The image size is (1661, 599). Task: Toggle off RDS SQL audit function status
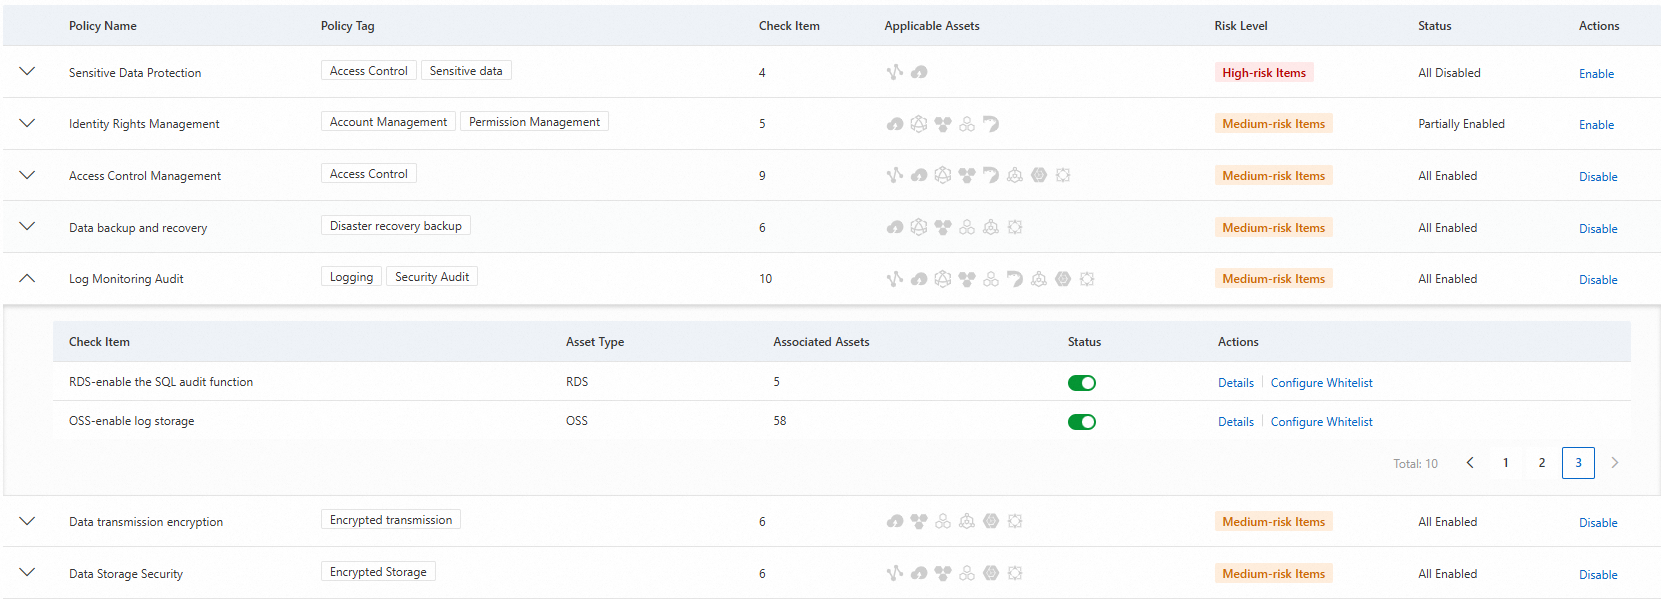pyautogui.click(x=1082, y=383)
